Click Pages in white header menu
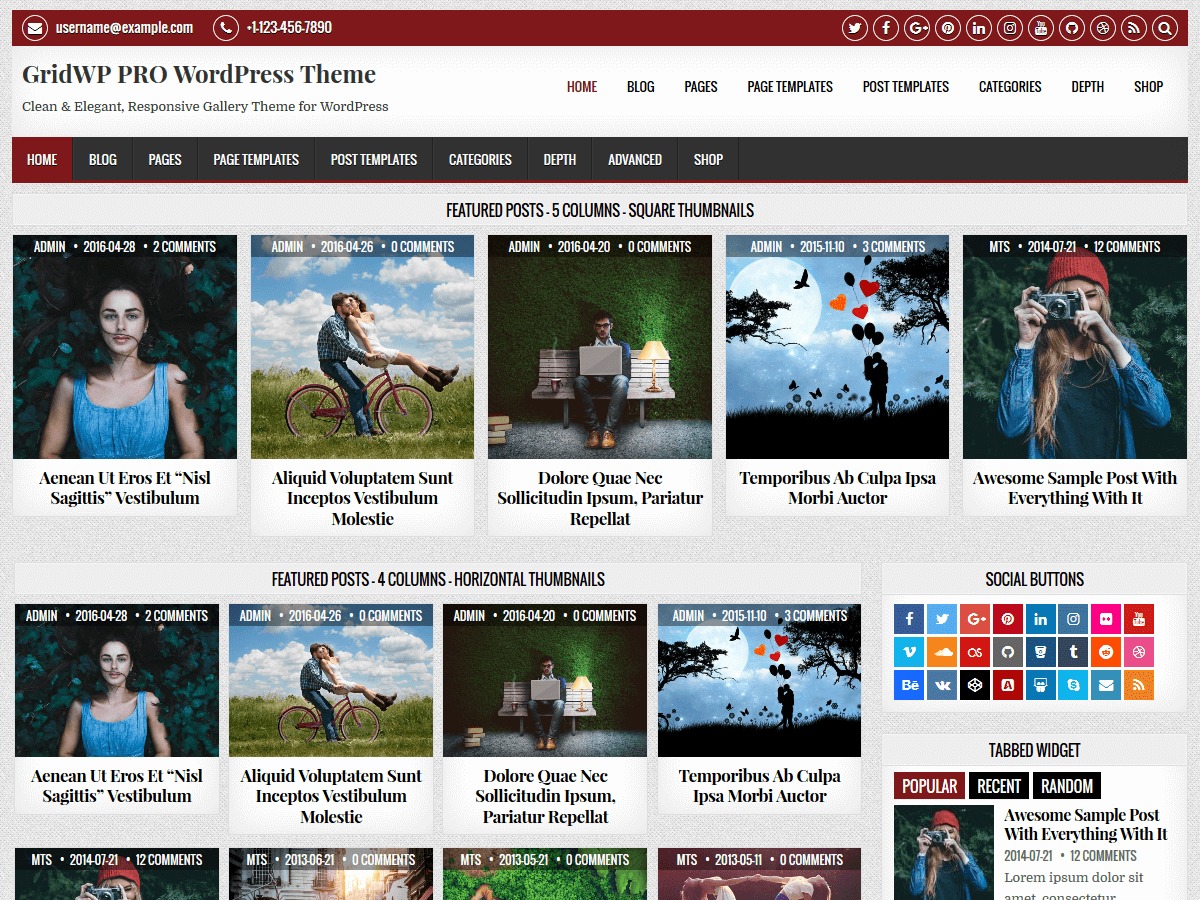The image size is (1200, 900). pos(701,87)
